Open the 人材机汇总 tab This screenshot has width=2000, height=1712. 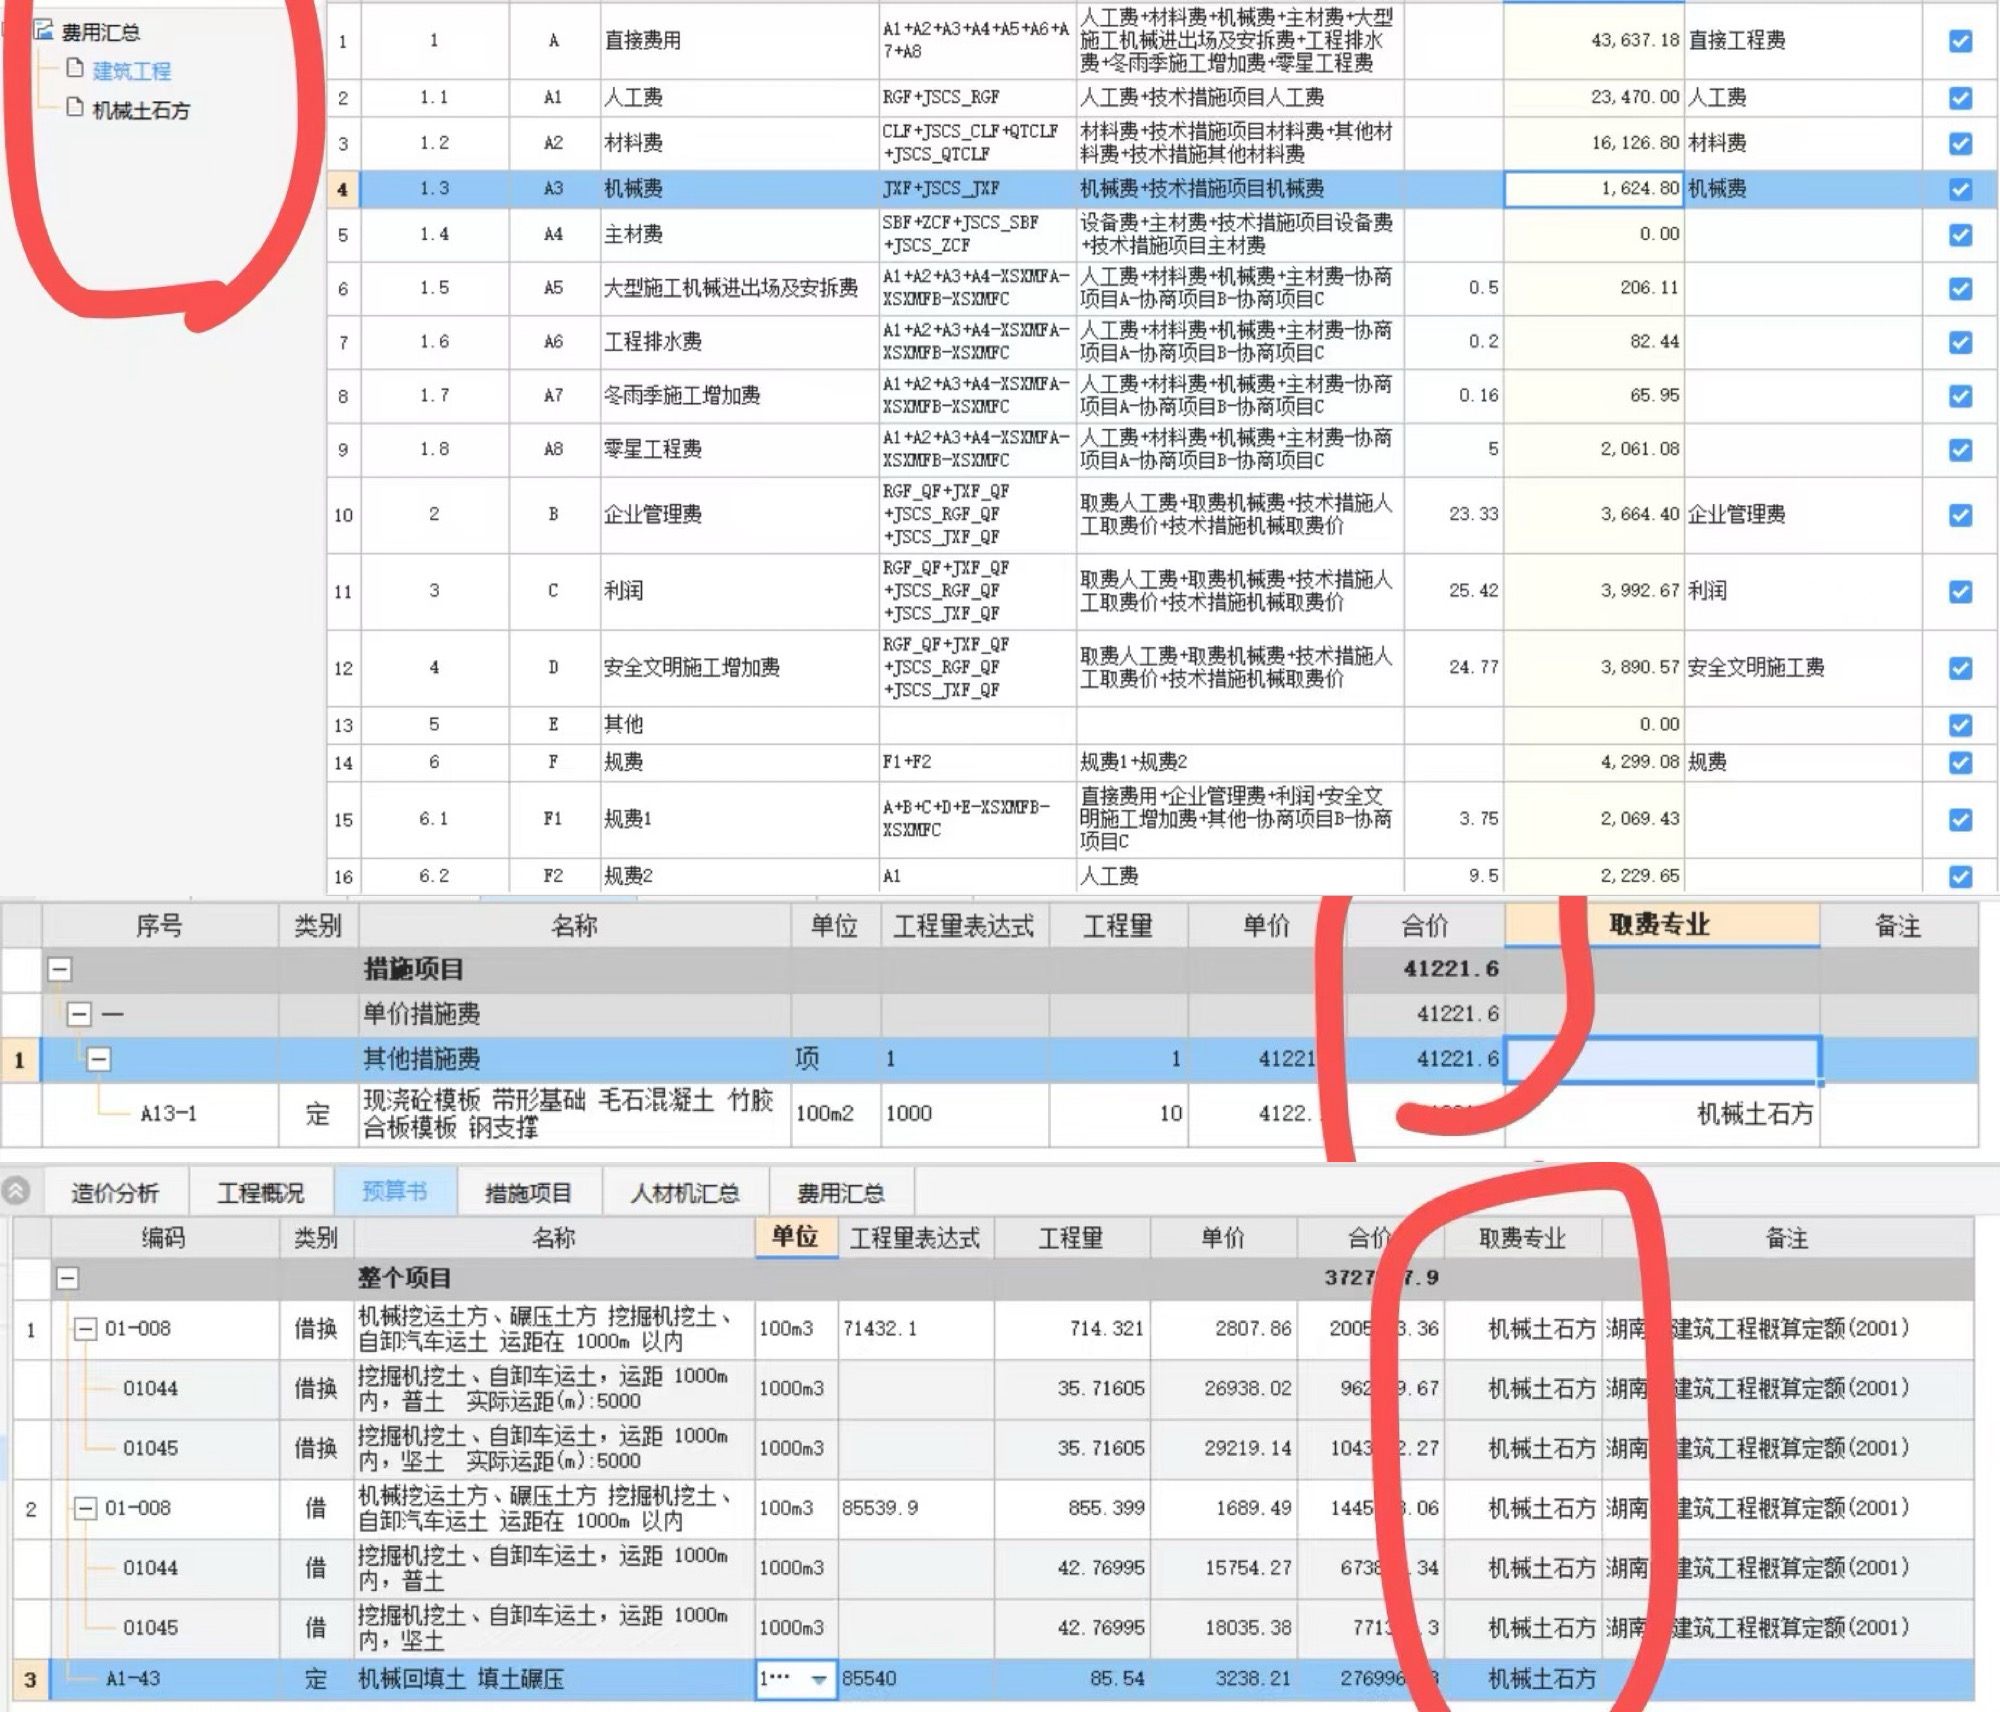pyautogui.click(x=685, y=1192)
